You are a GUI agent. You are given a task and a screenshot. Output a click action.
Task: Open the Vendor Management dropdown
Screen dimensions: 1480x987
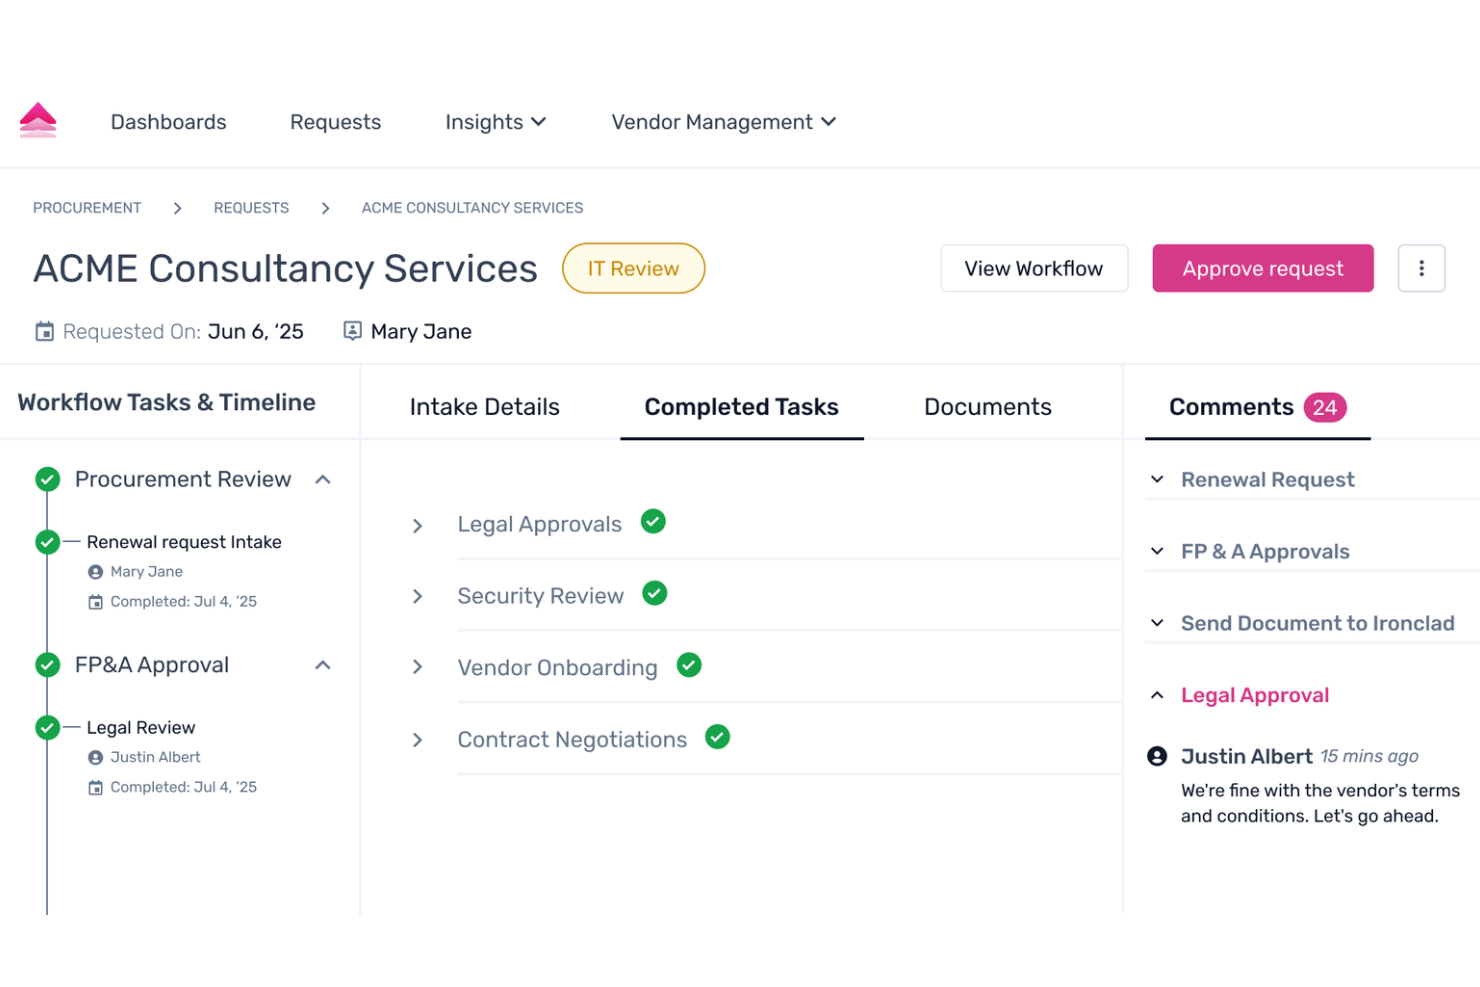pos(722,121)
